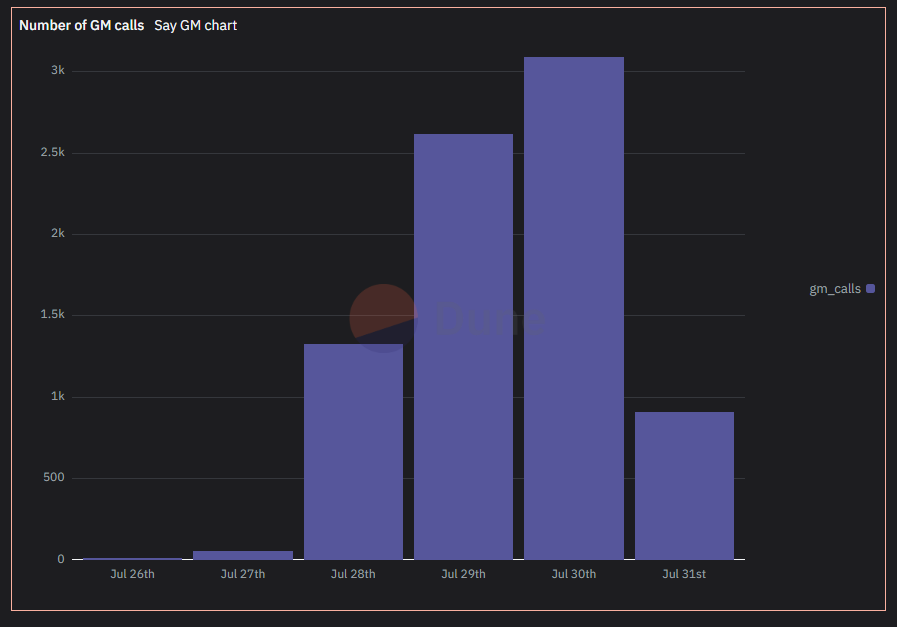Click the 0 y-axis value

click(61, 559)
